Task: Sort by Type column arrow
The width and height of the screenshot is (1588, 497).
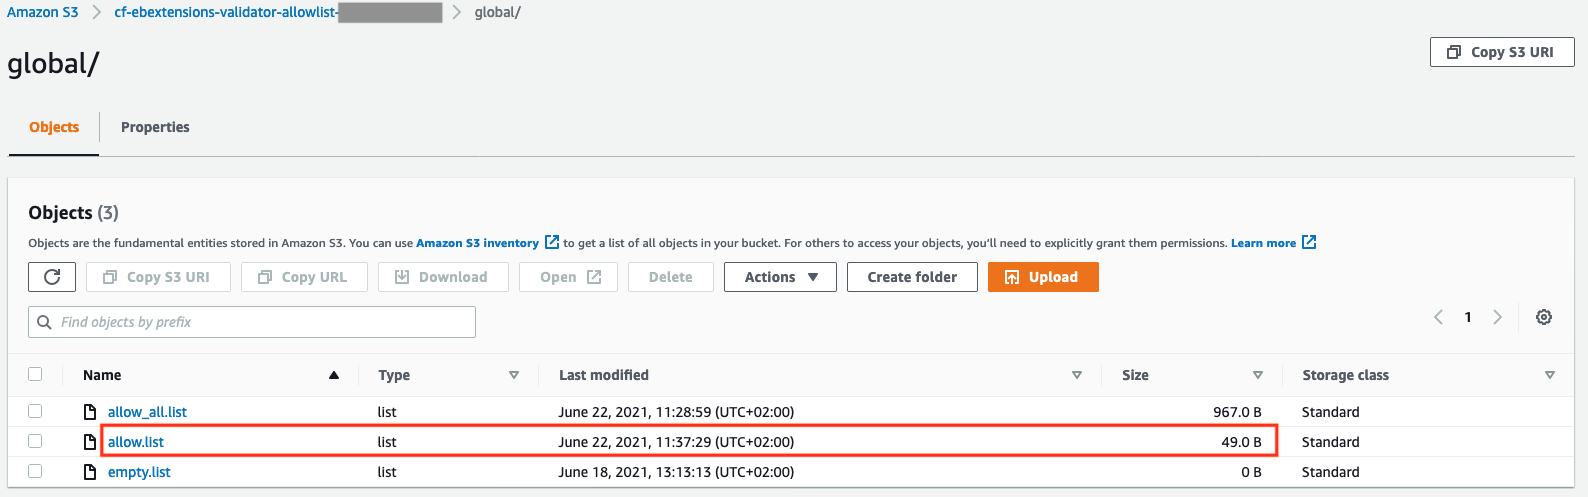Action: 514,375
